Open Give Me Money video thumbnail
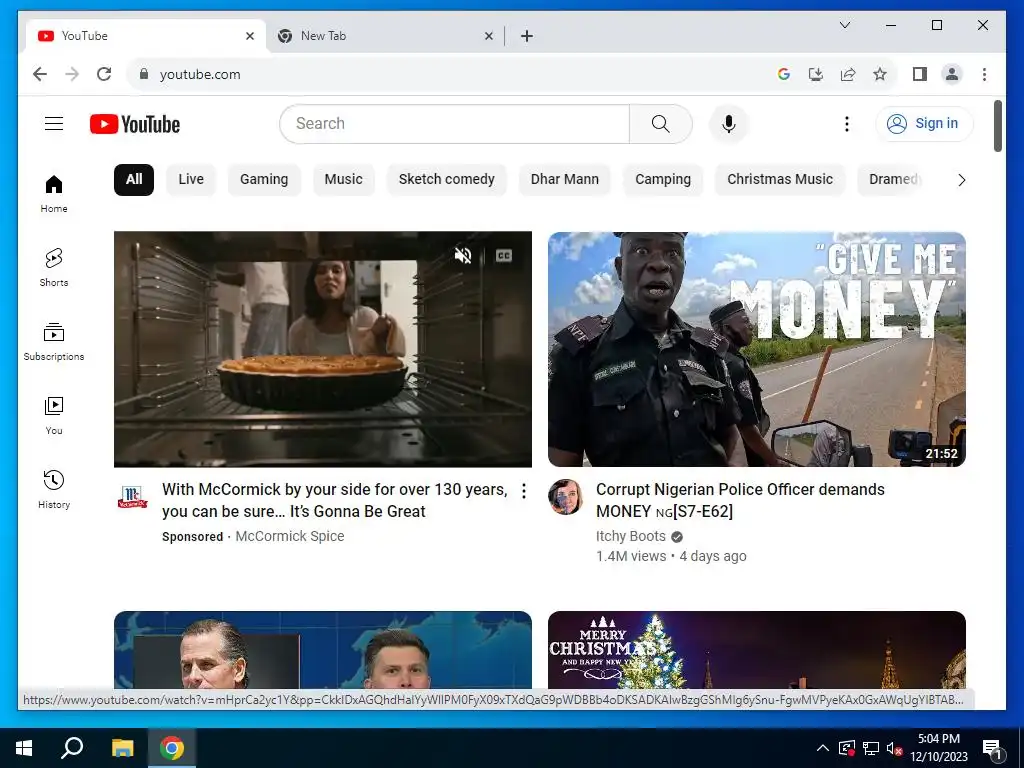 757,349
